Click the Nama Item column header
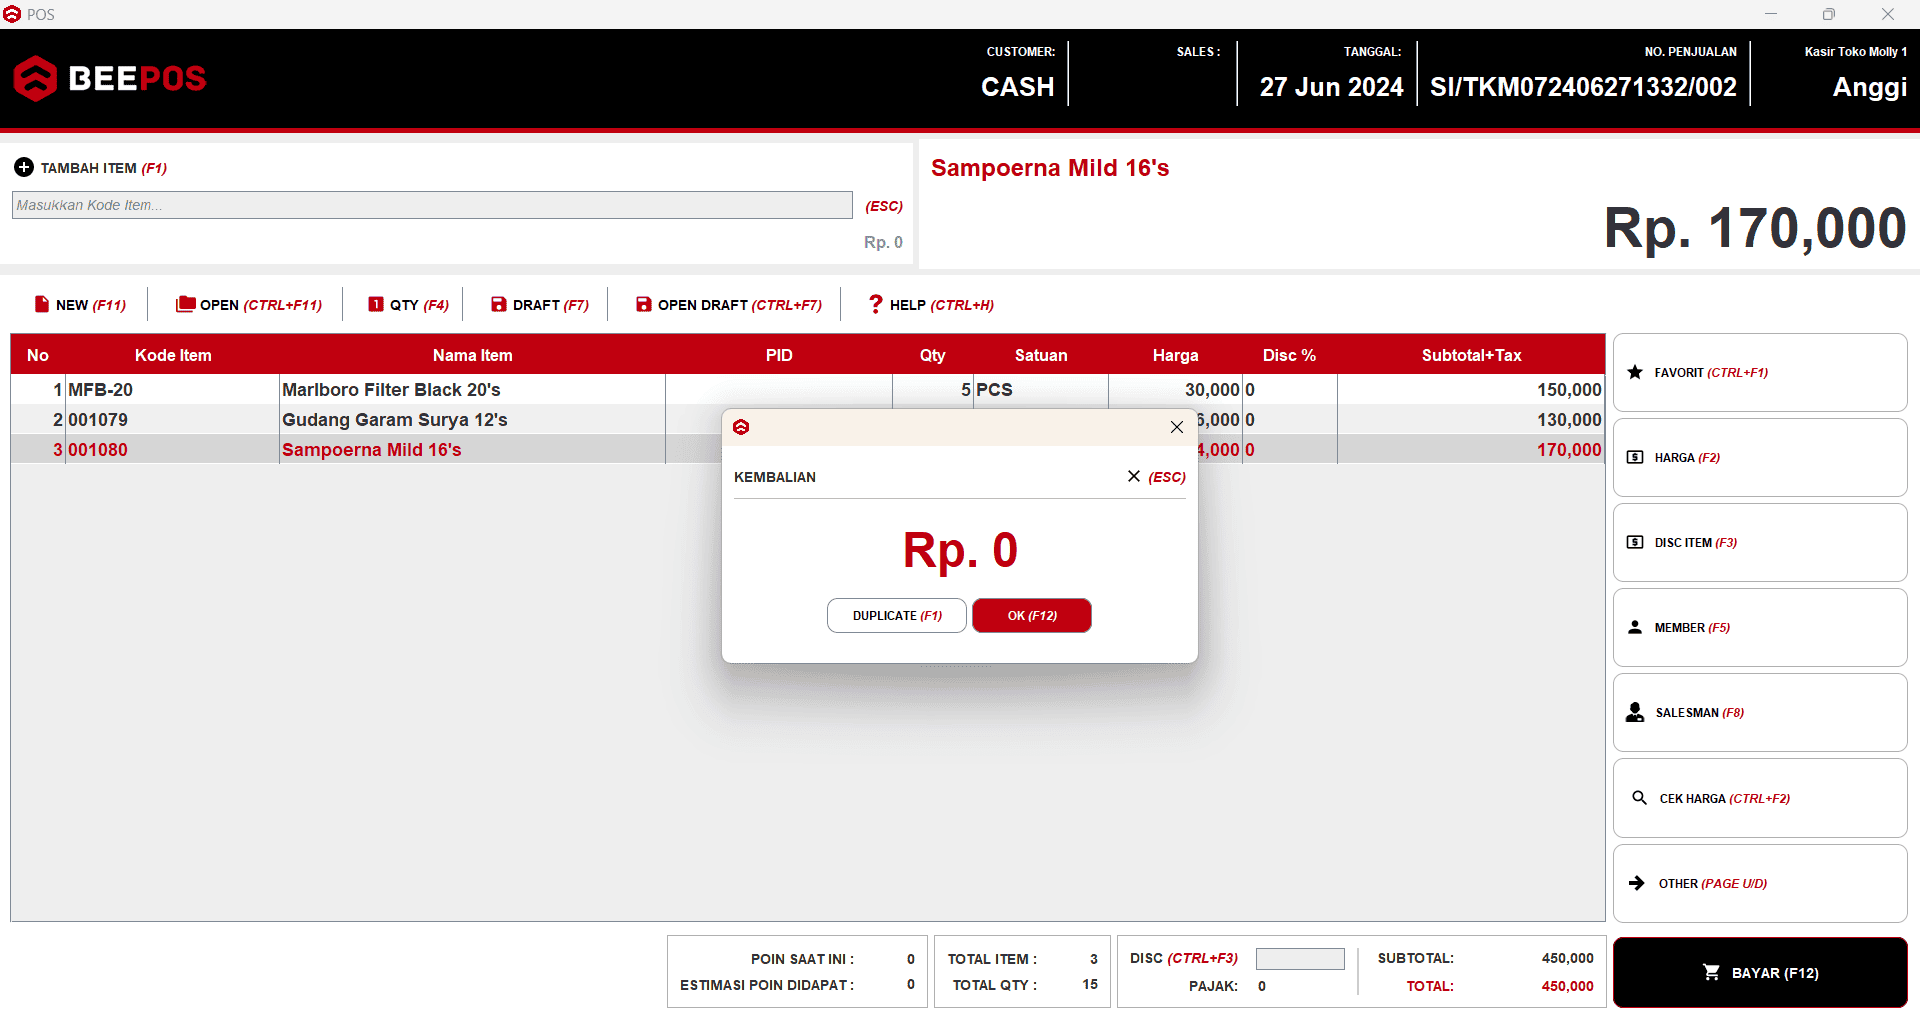 tap(472, 355)
